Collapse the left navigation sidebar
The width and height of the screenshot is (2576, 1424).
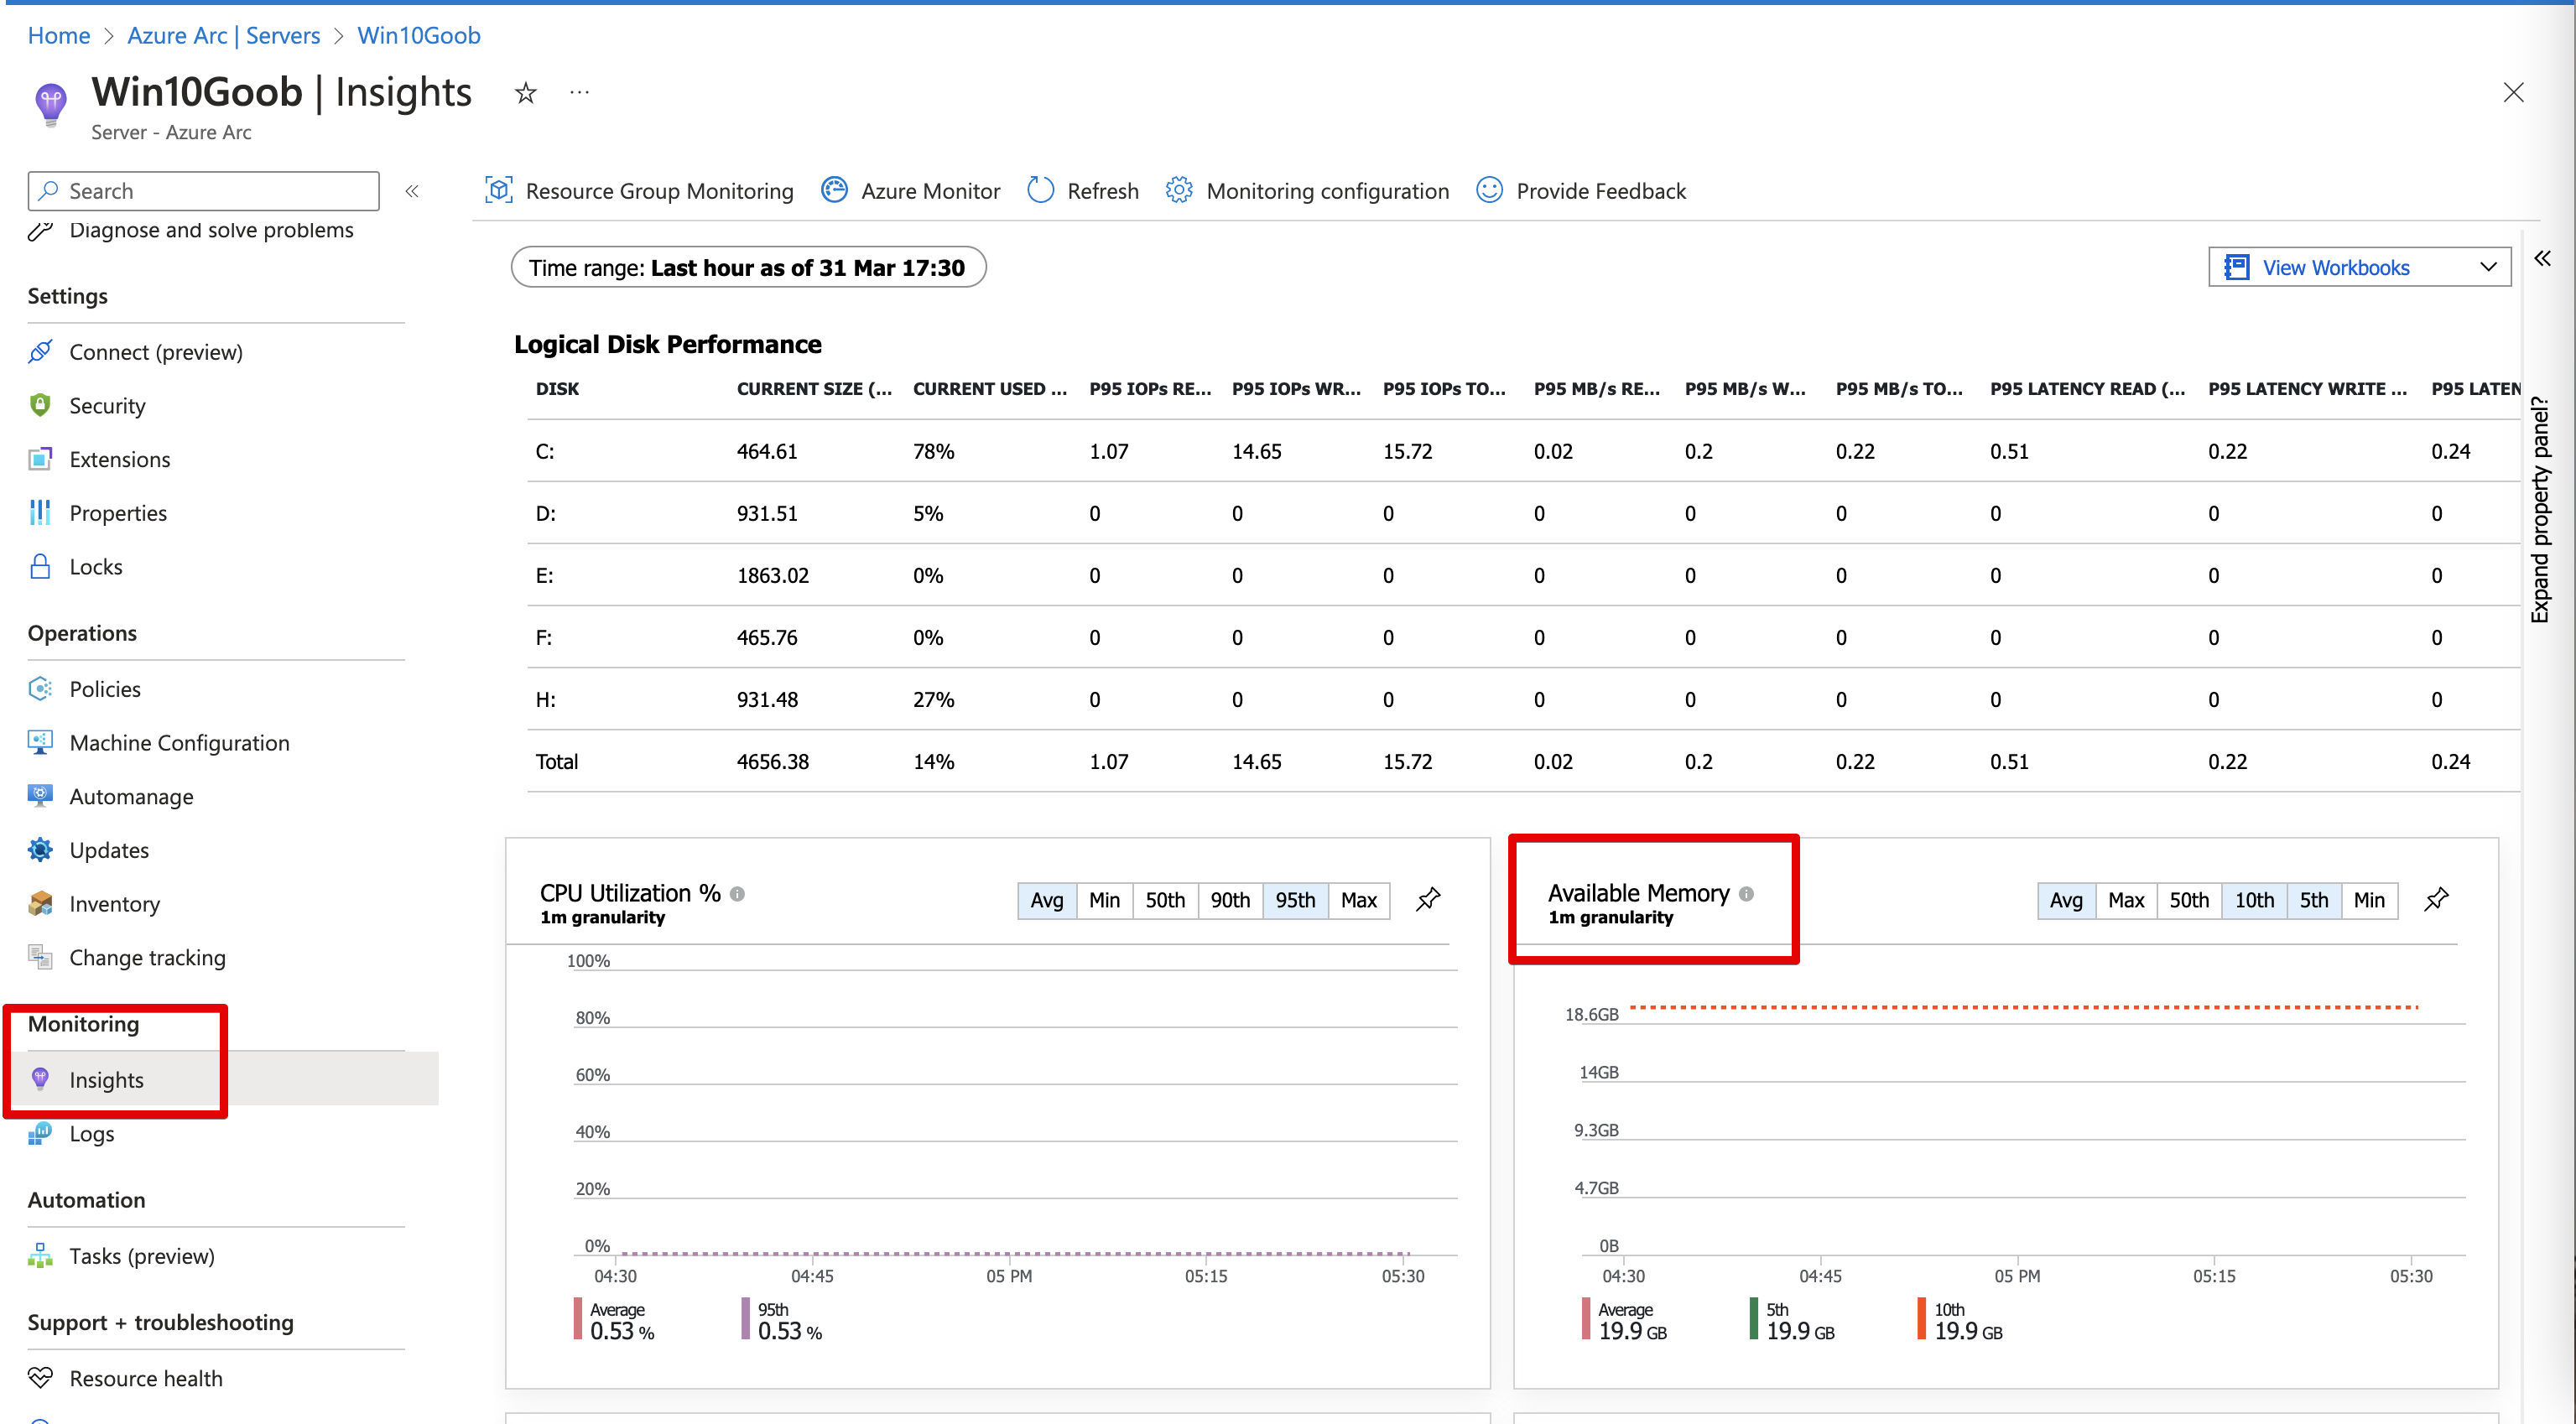(x=411, y=190)
